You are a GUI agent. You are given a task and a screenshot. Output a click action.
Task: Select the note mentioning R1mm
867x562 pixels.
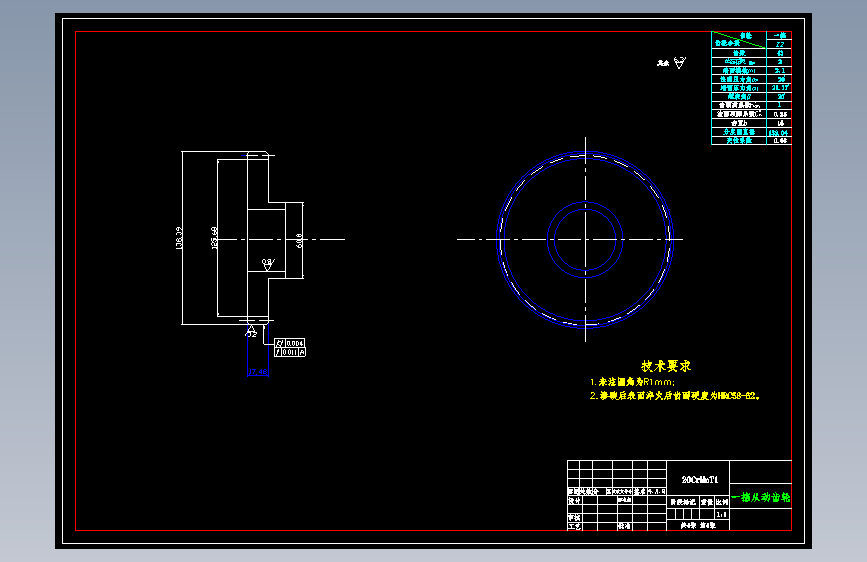(x=632, y=382)
